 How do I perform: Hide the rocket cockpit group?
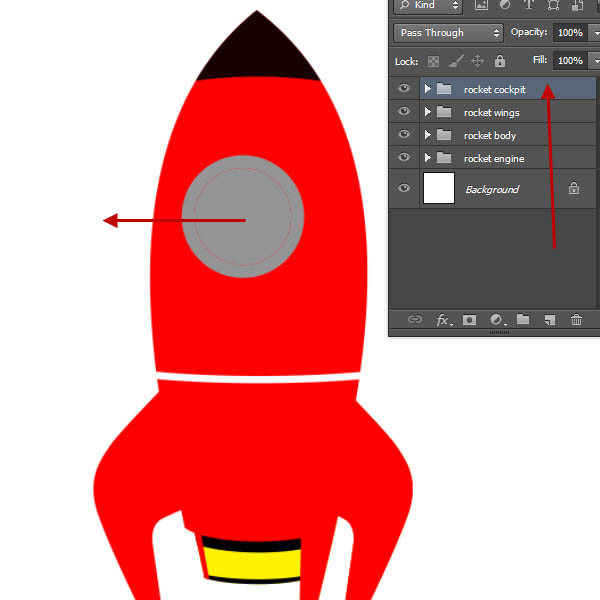coord(404,89)
